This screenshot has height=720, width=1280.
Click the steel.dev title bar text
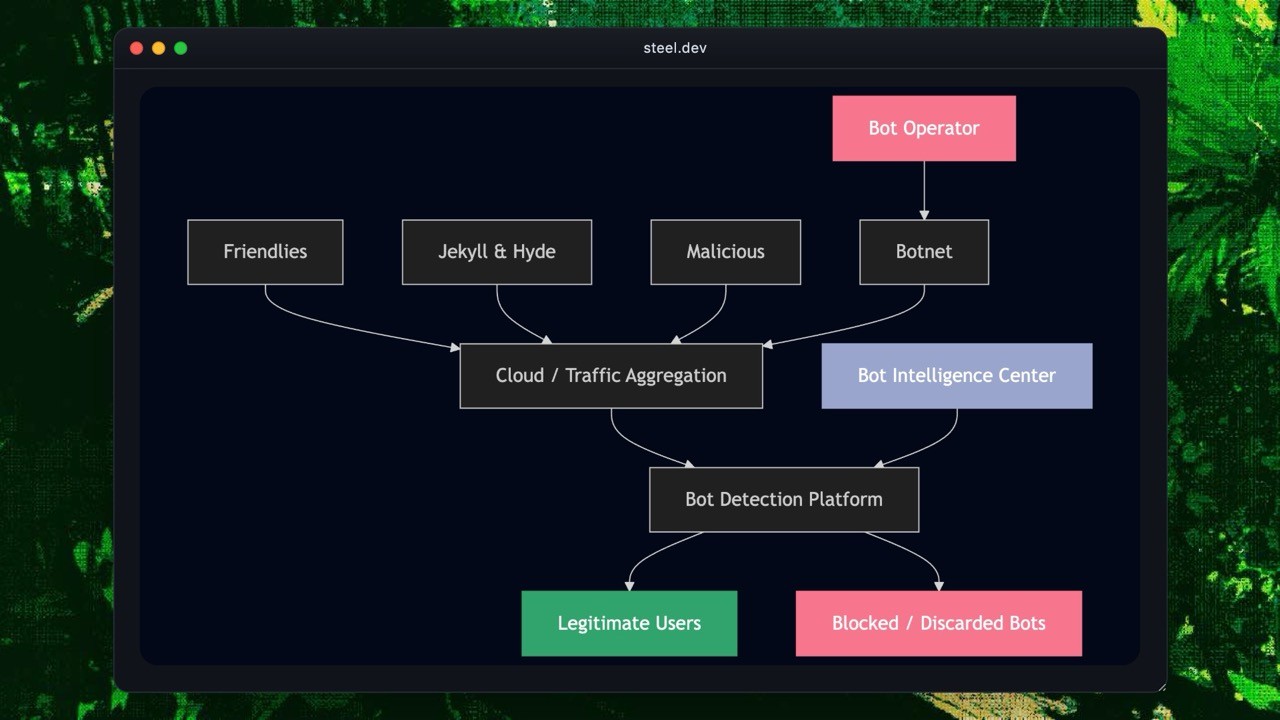pyautogui.click(x=675, y=47)
